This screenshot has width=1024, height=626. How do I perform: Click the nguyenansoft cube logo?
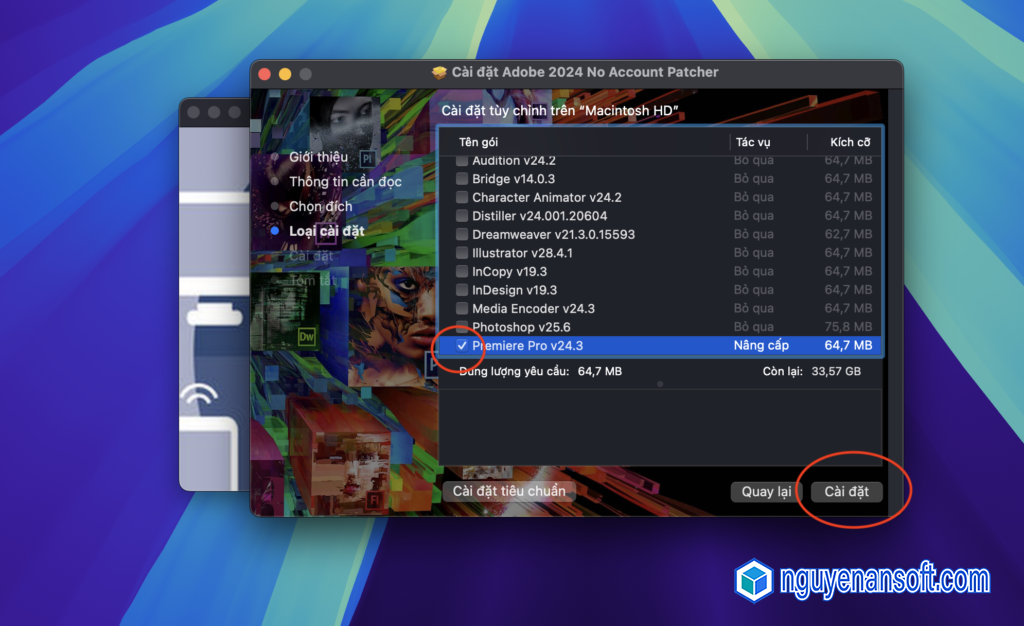click(x=753, y=580)
